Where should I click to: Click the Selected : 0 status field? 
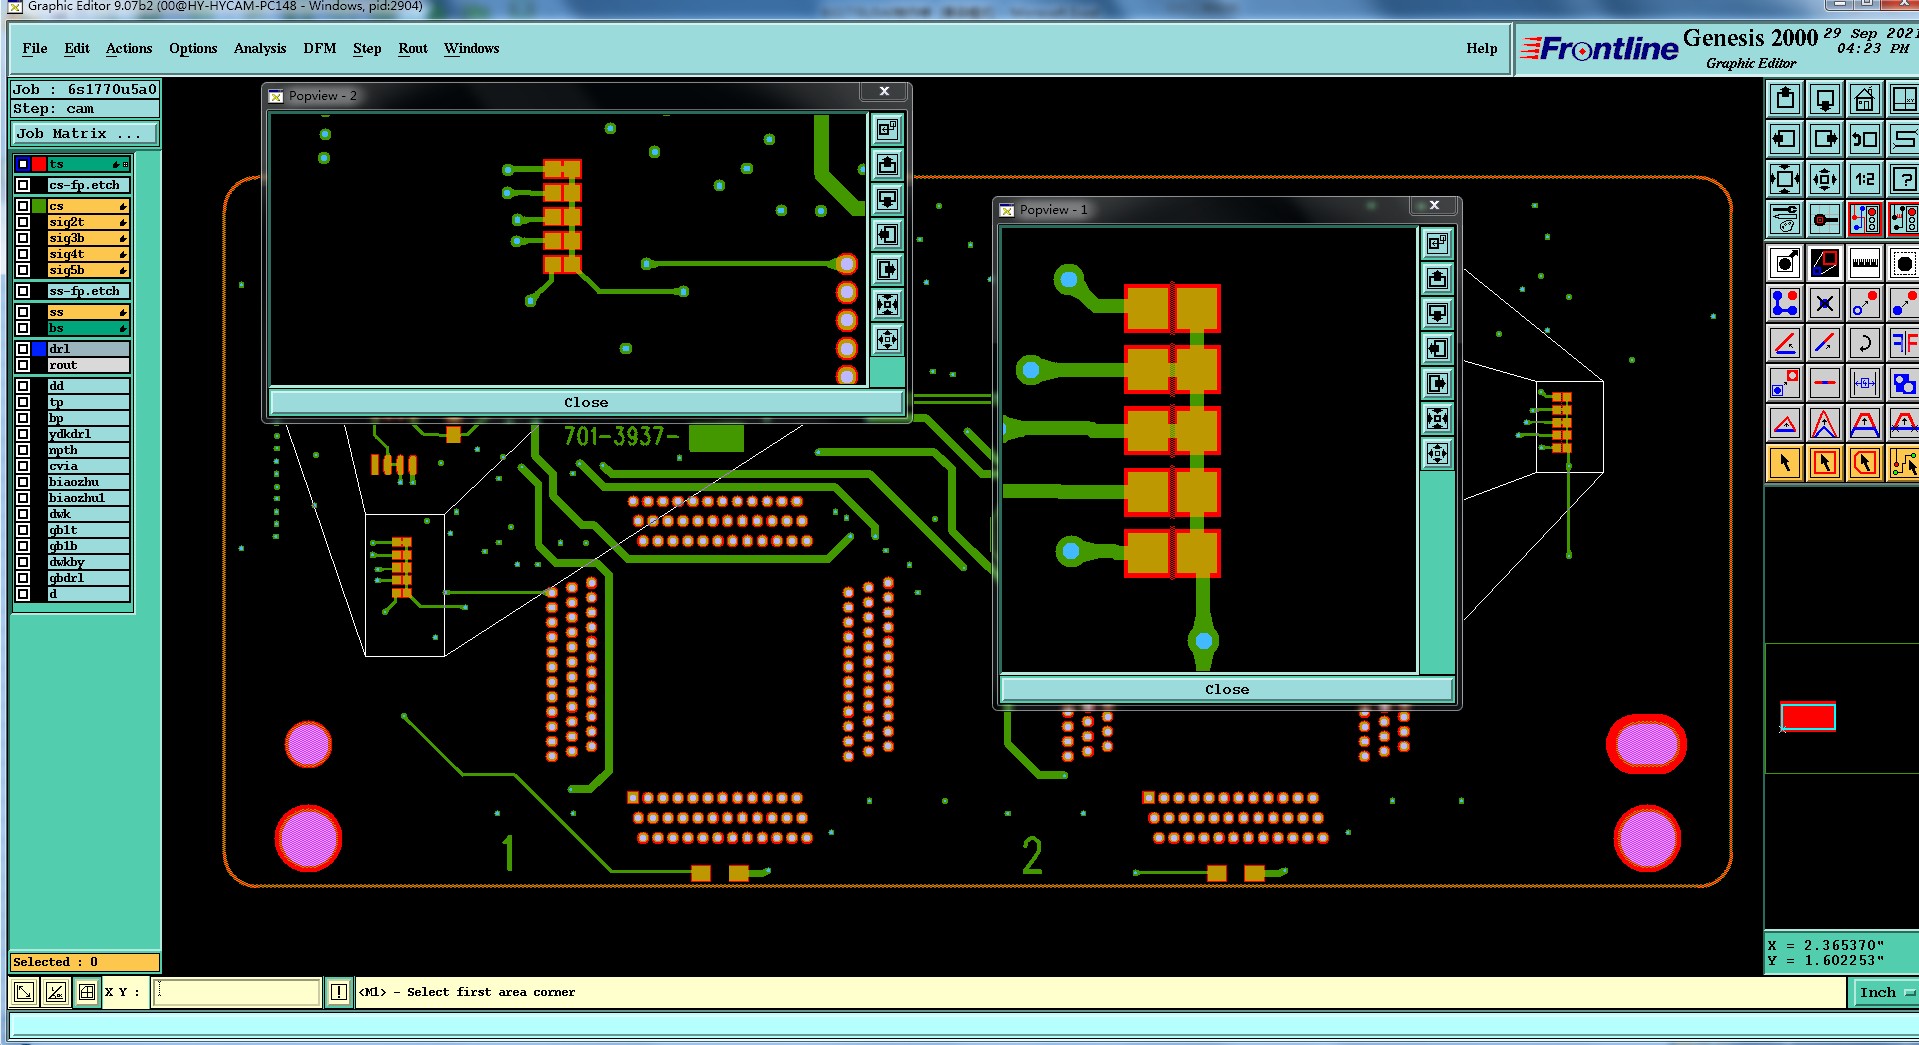click(x=85, y=962)
